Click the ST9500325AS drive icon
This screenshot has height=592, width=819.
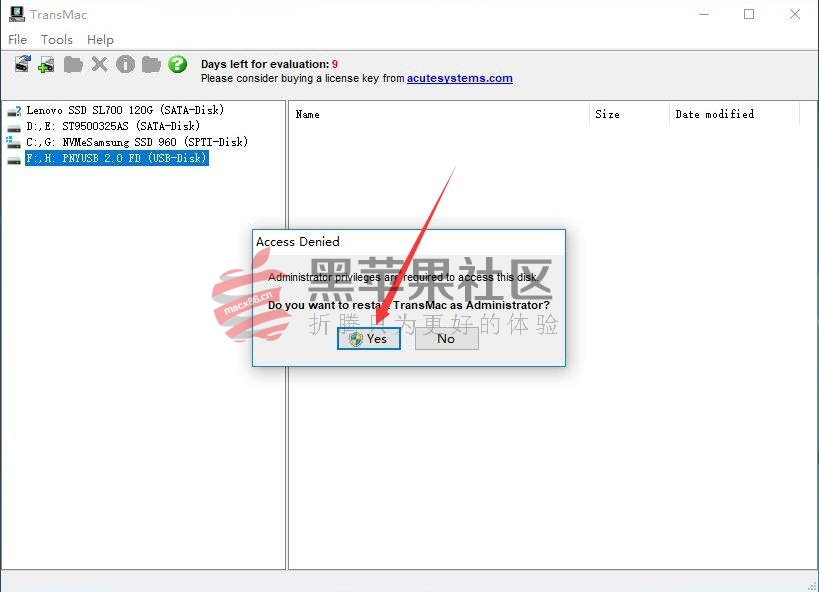(x=14, y=127)
